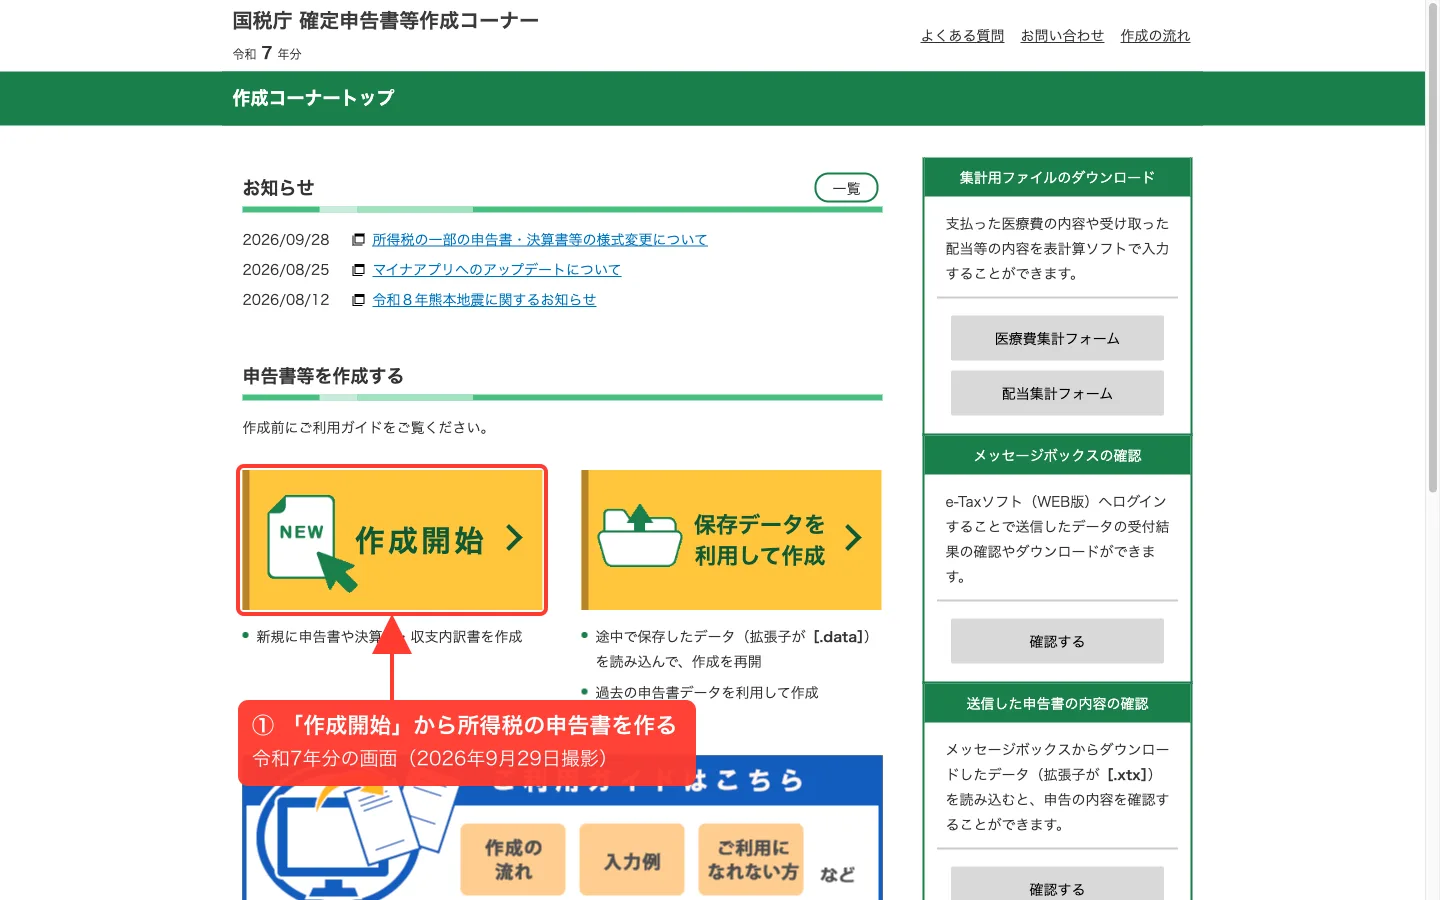Click the 申告書等を作成する heading
Viewport: 1440px width, 900px height.
coord(323,376)
